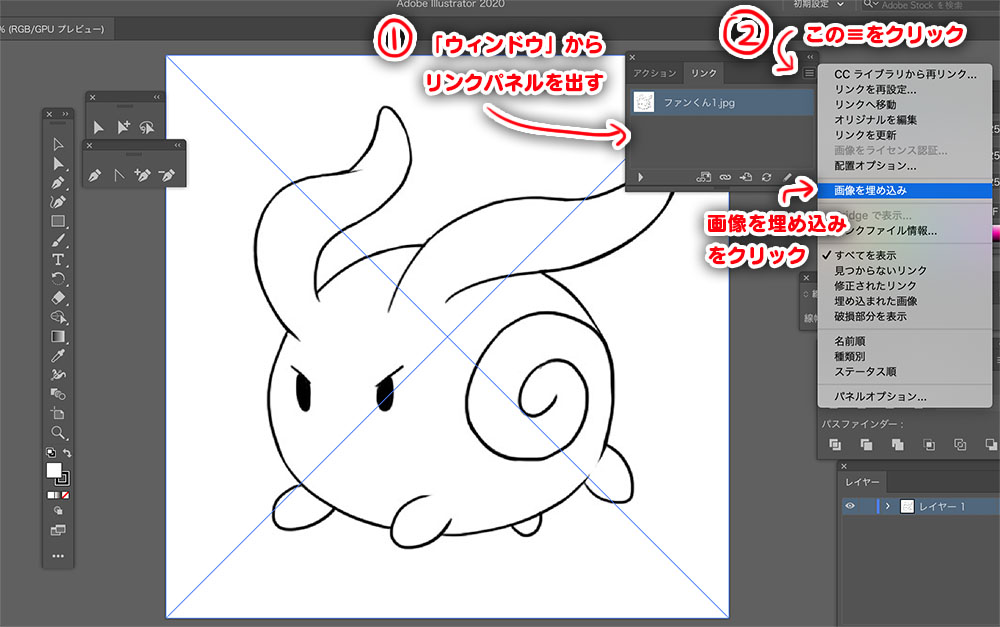Apply Pathfinder Merge
This screenshot has width=1000, height=627.
[897, 445]
